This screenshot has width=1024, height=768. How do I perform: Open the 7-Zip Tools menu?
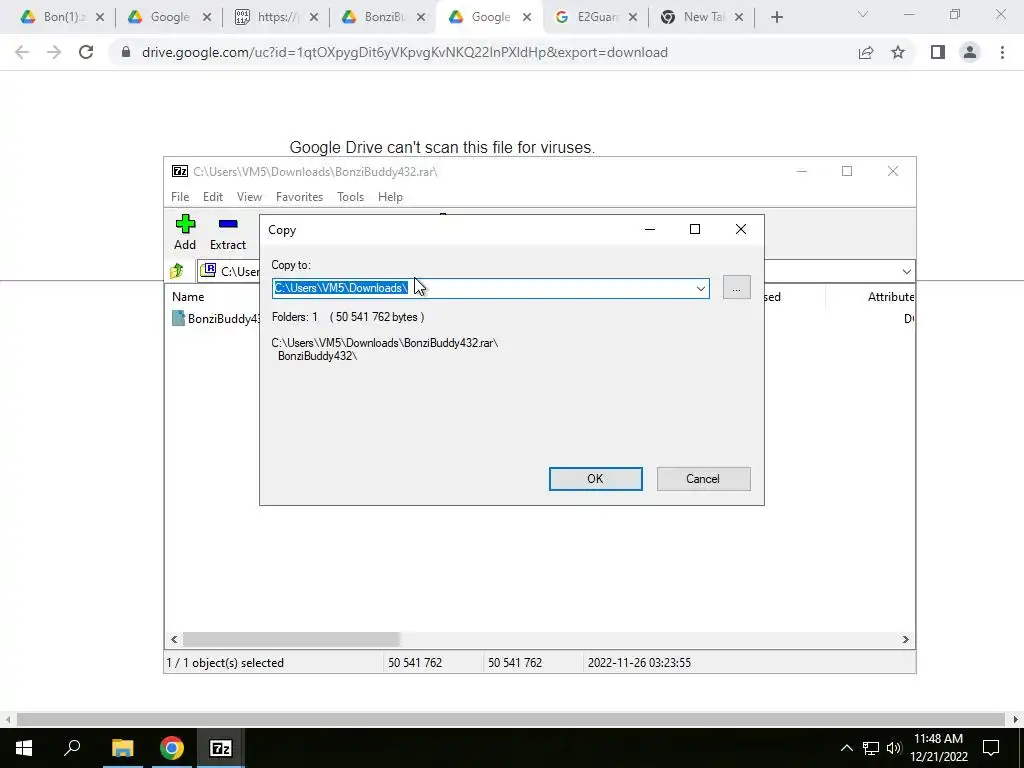click(x=350, y=197)
